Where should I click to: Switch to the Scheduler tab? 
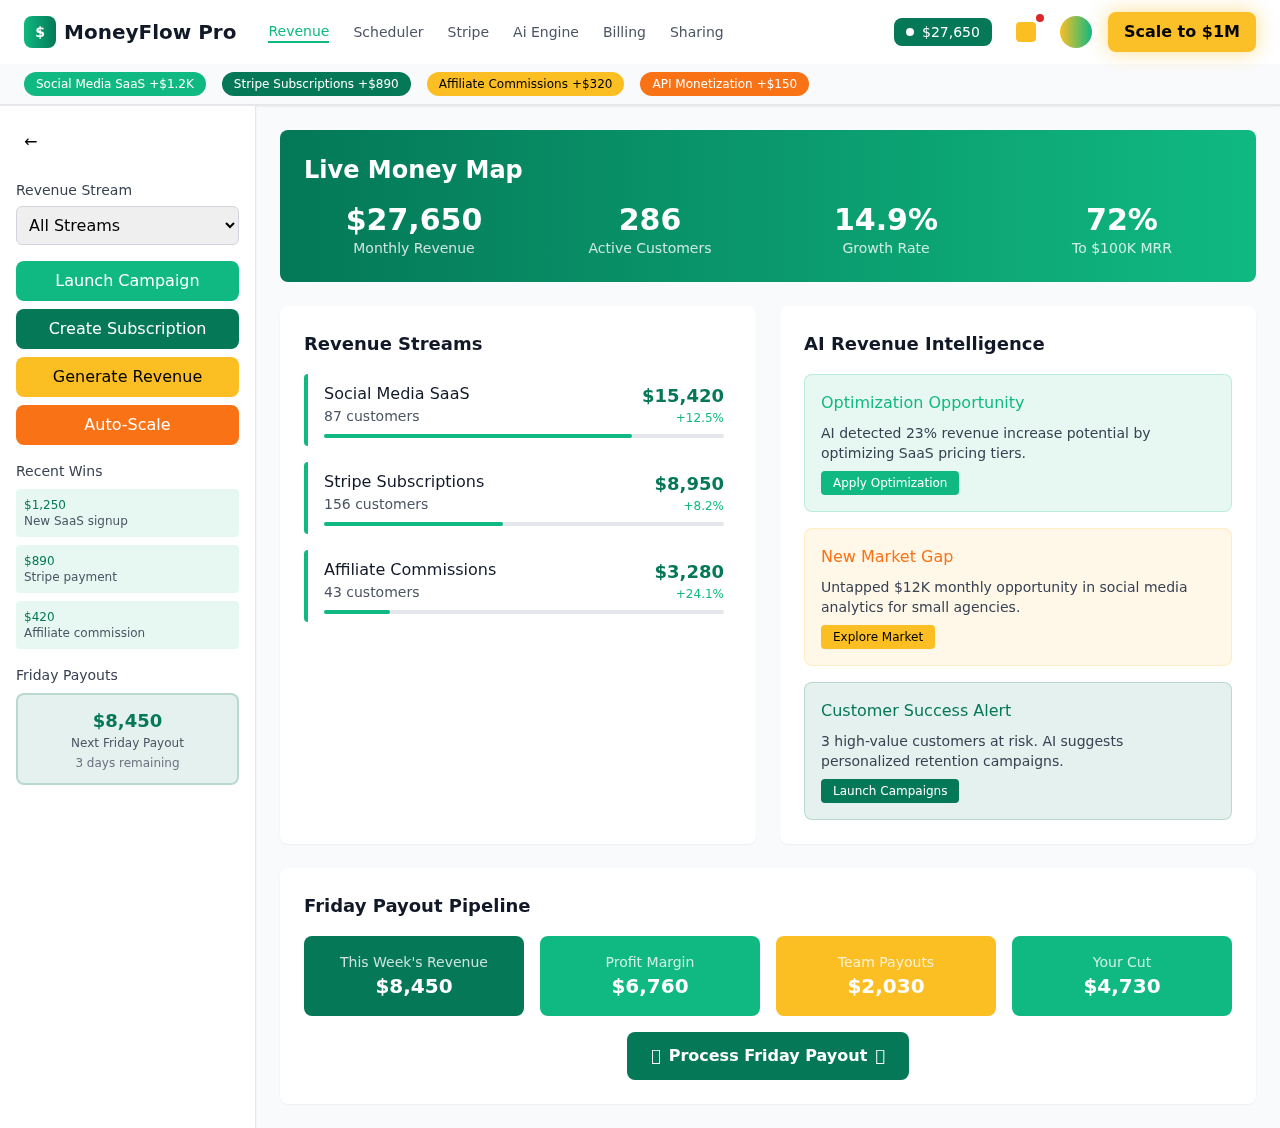click(x=388, y=32)
